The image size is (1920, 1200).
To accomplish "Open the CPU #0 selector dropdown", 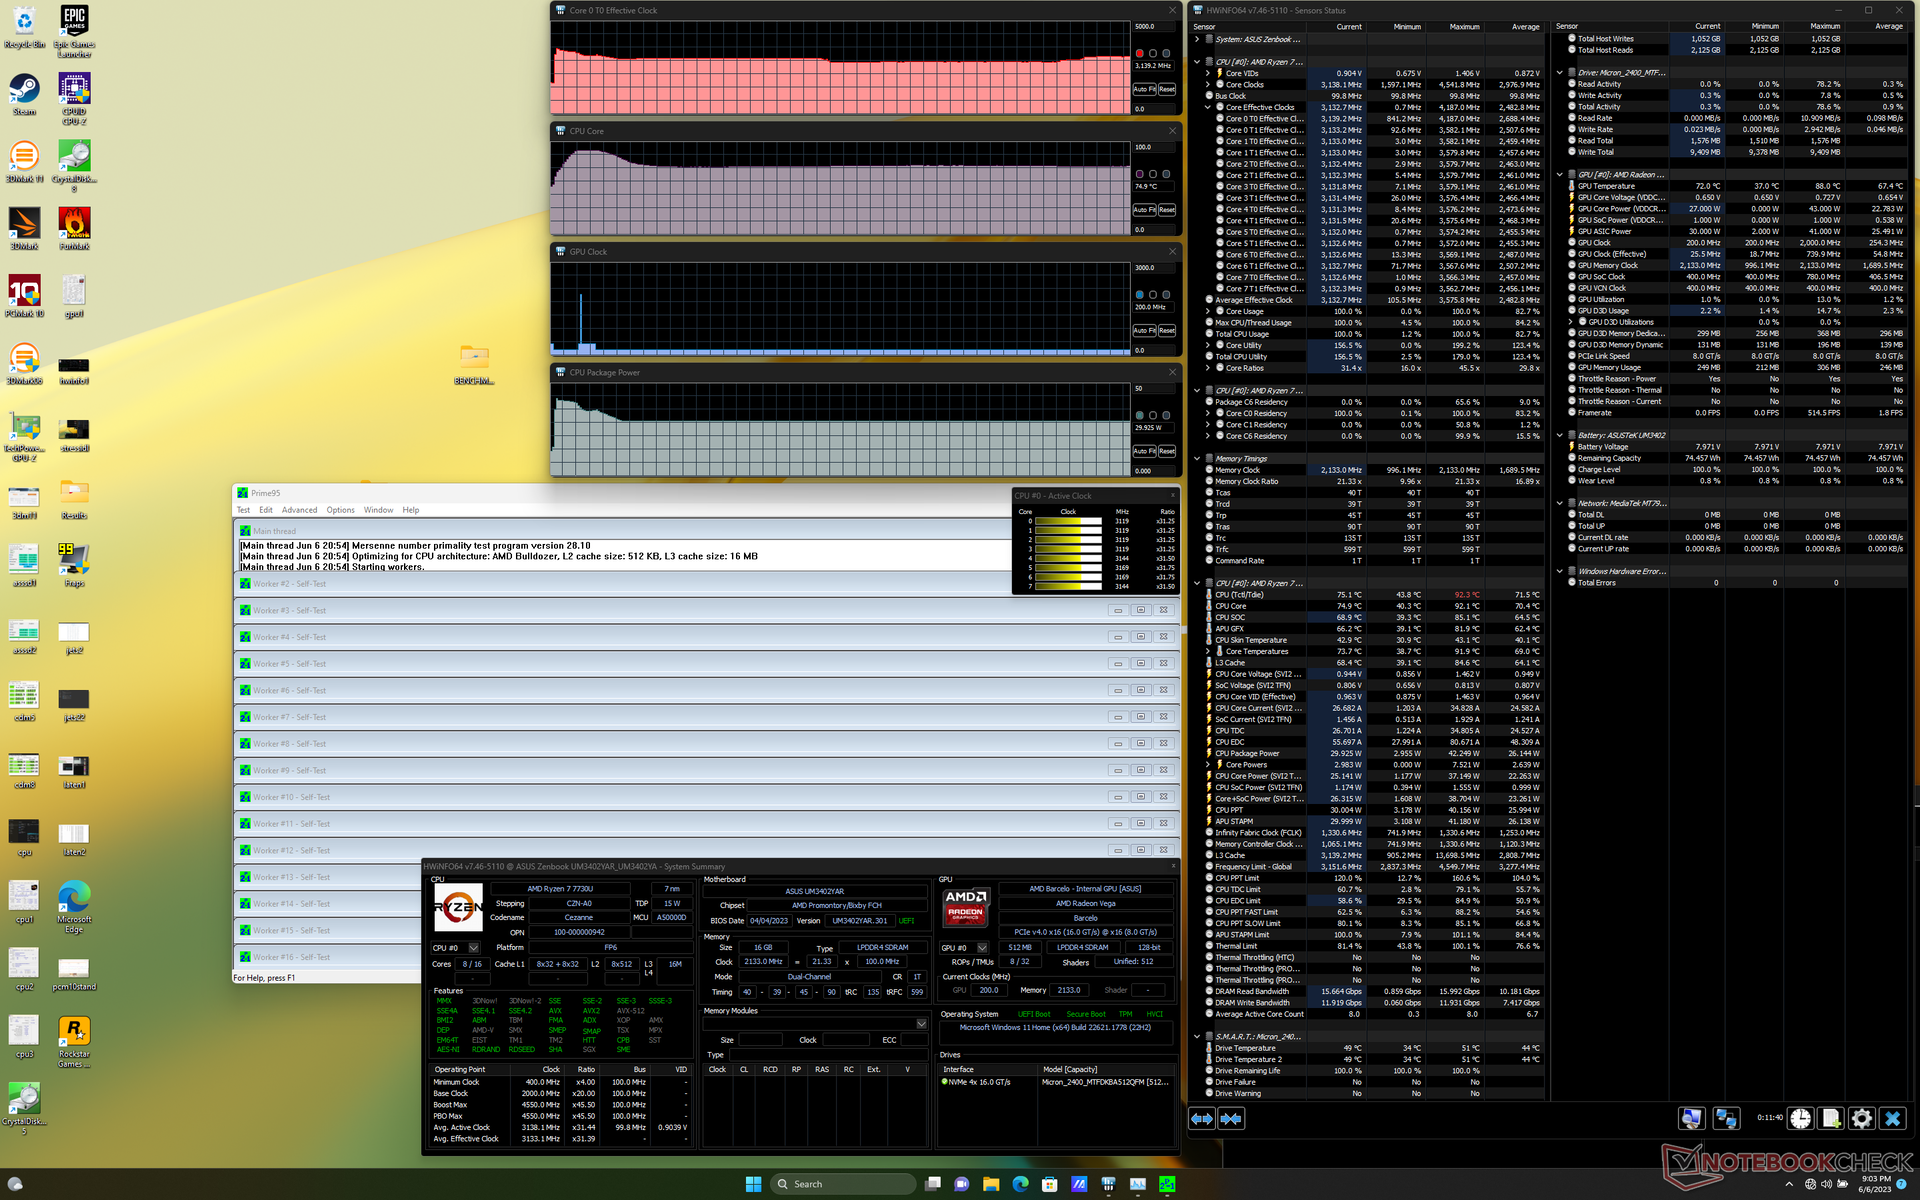I will pos(473,948).
